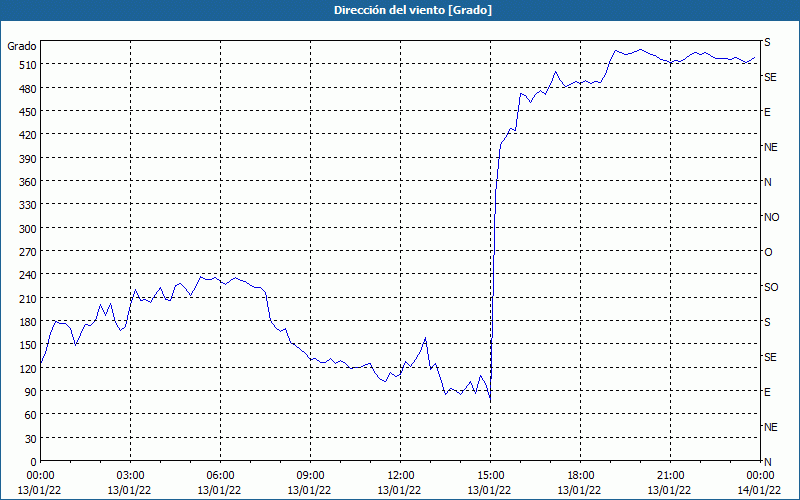Click the 90 y-axis value

tap(31, 392)
